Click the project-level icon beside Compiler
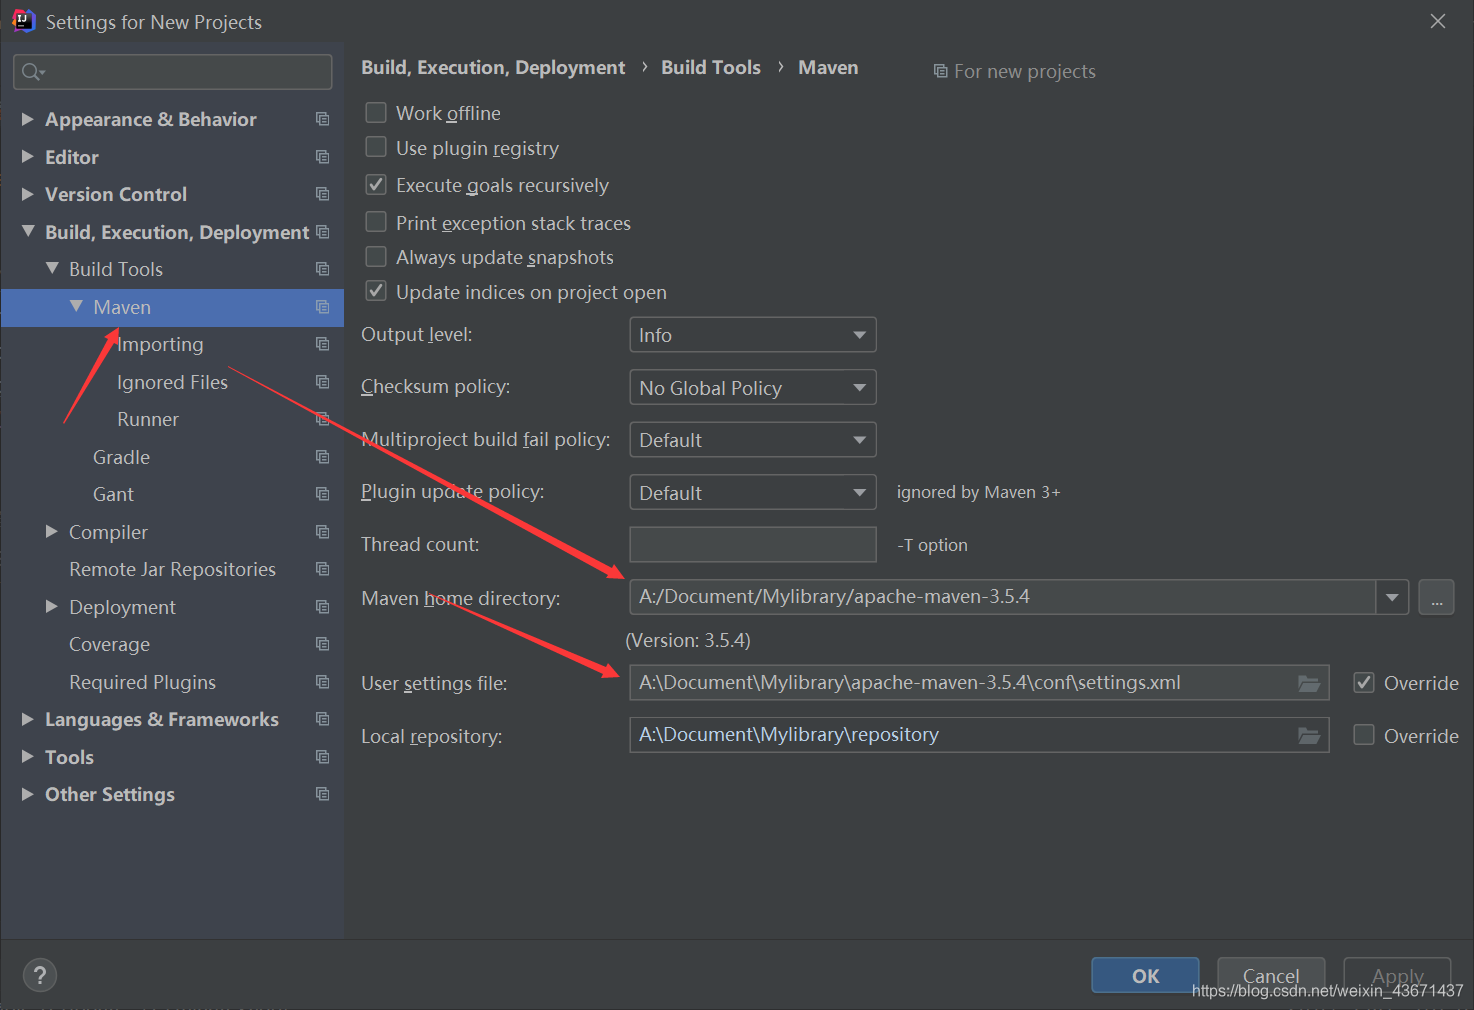This screenshot has width=1474, height=1010. point(322,532)
